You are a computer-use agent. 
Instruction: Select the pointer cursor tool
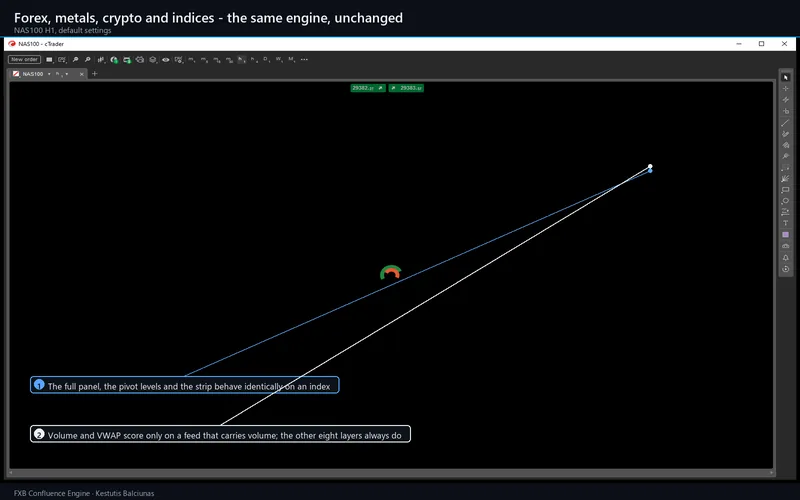pyautogui.click(x=786, y=77)
